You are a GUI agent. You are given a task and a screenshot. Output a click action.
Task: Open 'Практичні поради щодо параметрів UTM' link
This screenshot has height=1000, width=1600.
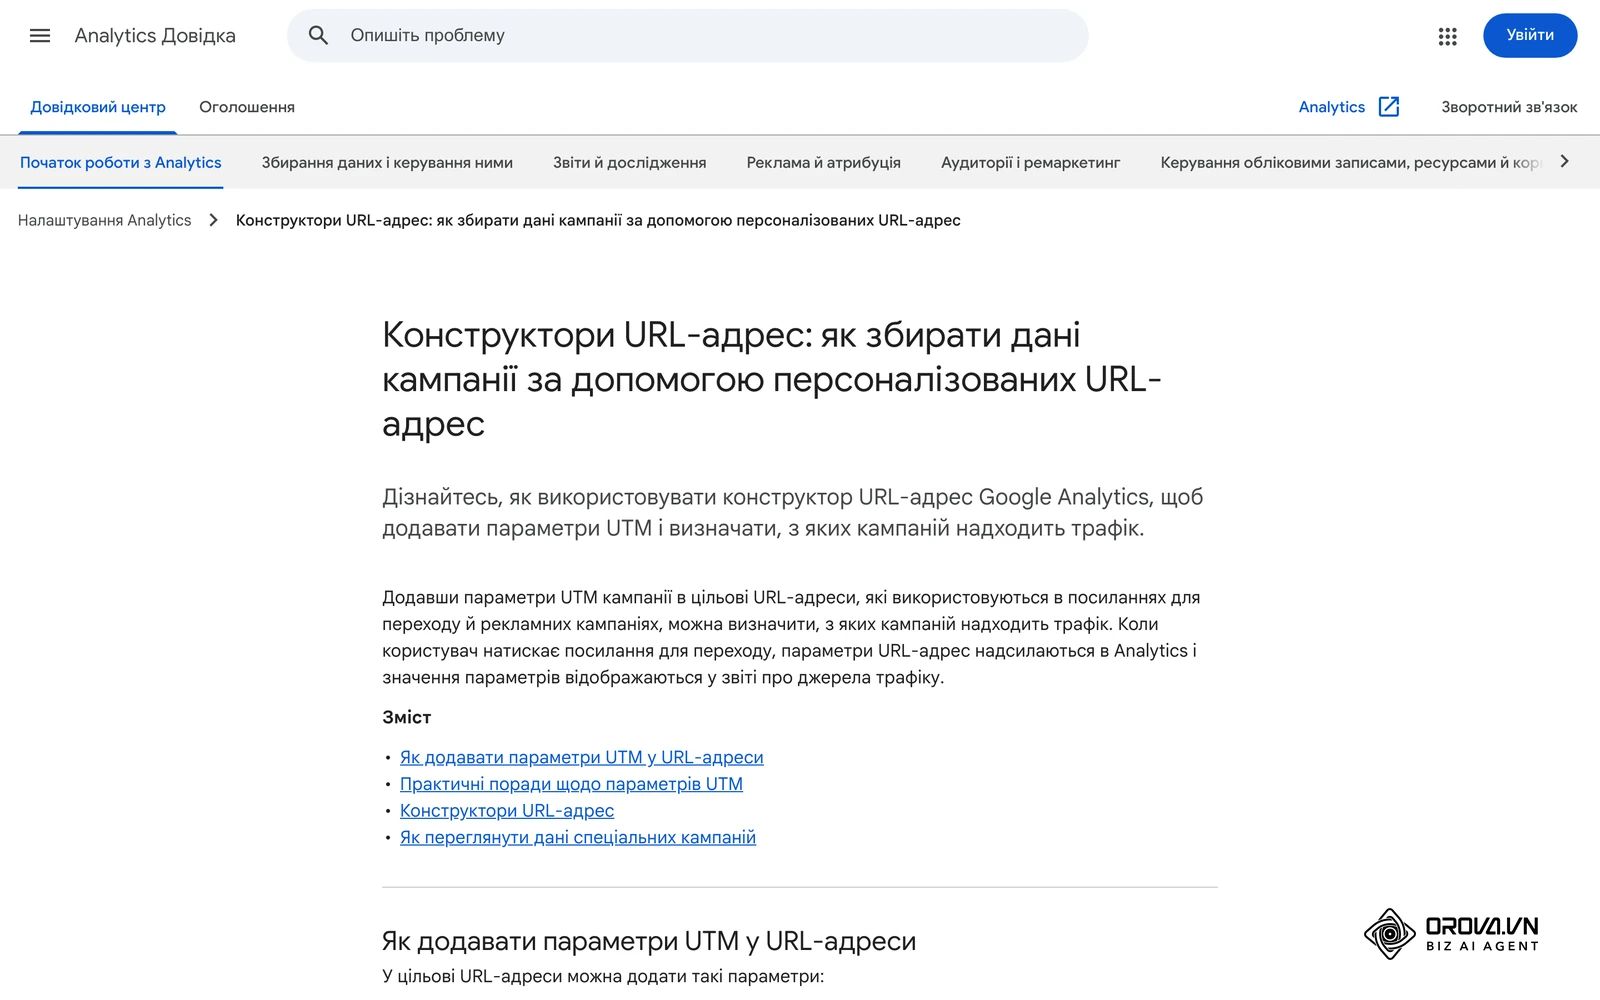click(571, 784)
